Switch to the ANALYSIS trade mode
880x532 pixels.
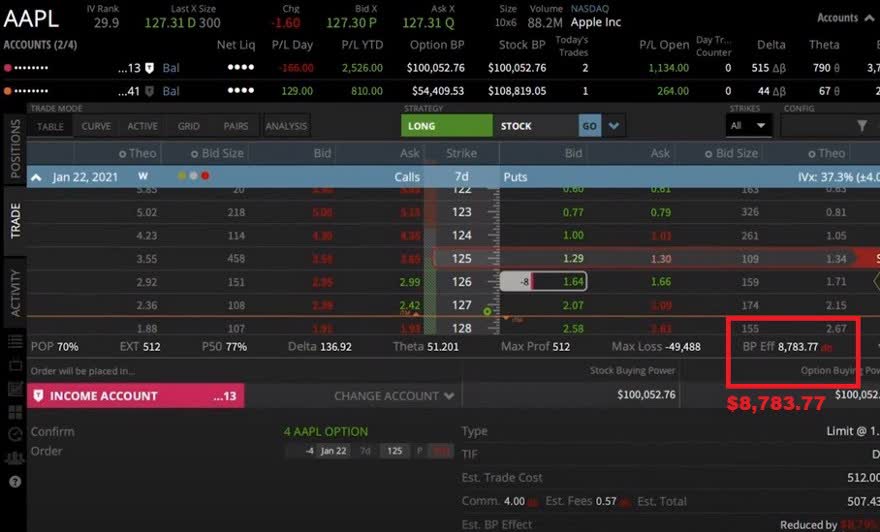(286, 126)
